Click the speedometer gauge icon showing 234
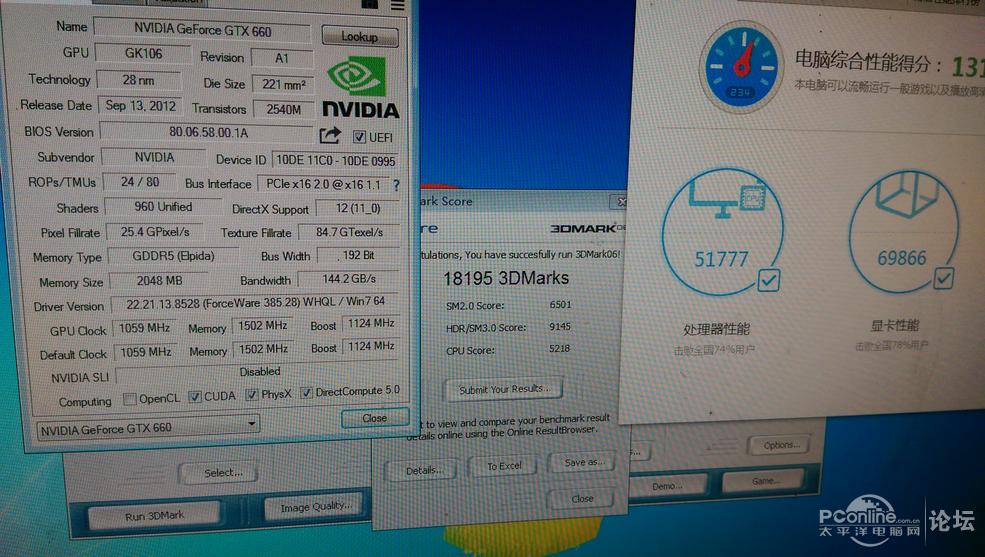This screenshot has height=557, width=985. coord(742,67)
